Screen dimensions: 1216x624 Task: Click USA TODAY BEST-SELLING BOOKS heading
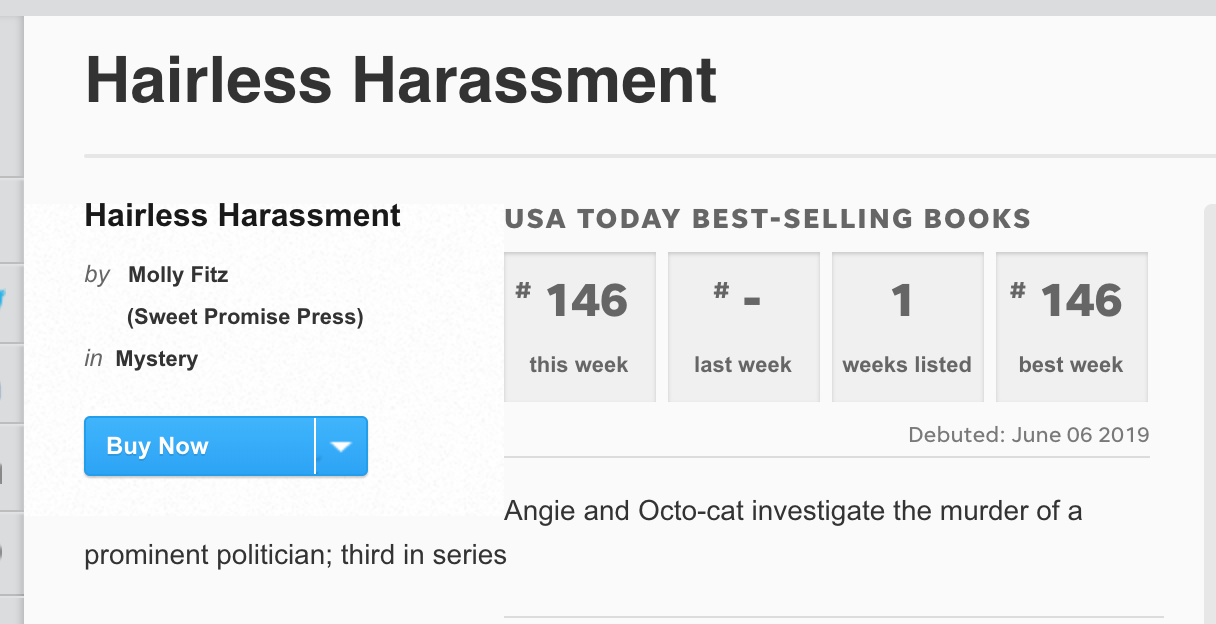[x=767, y=218]
